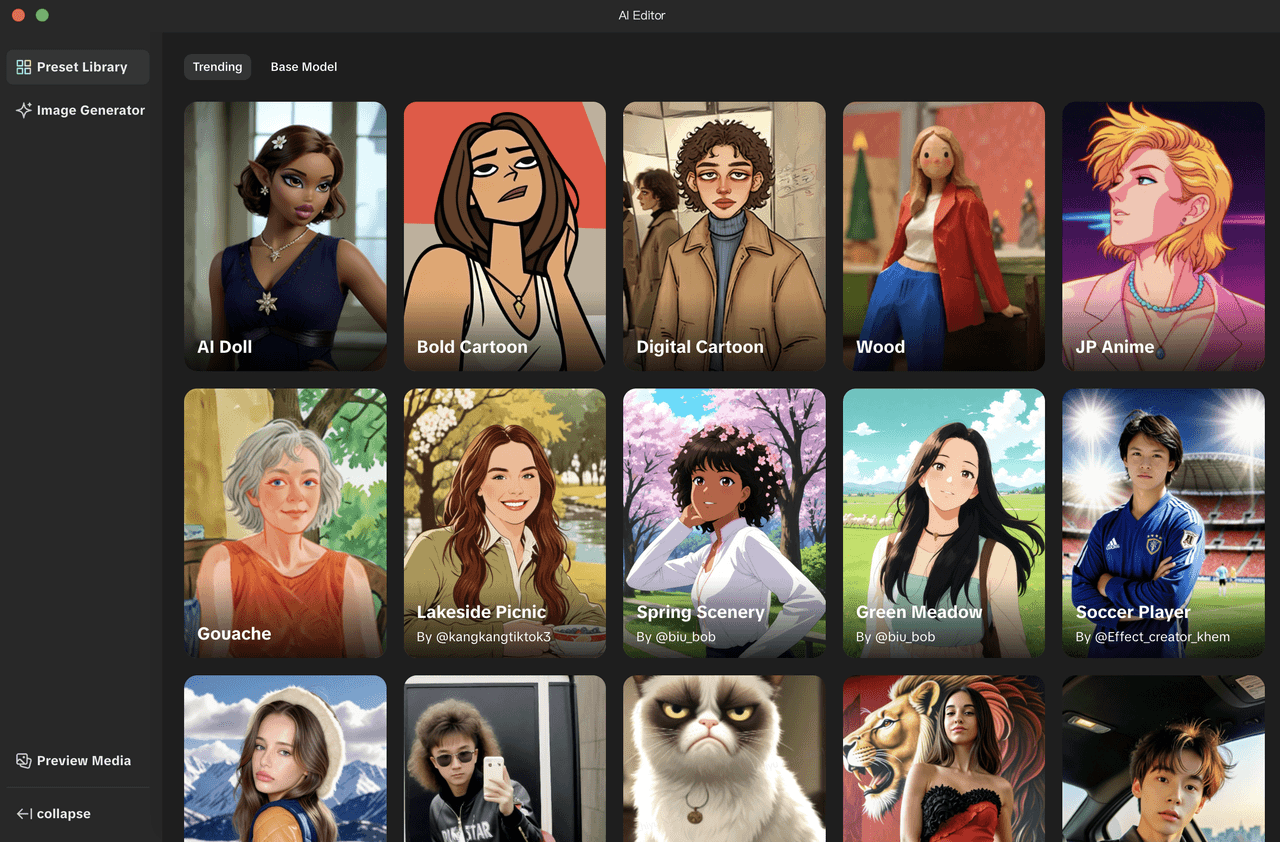Screen dimensions: 1280x842
Task: Click By @biu_bob under Spring Scenery
Action: 676,637
